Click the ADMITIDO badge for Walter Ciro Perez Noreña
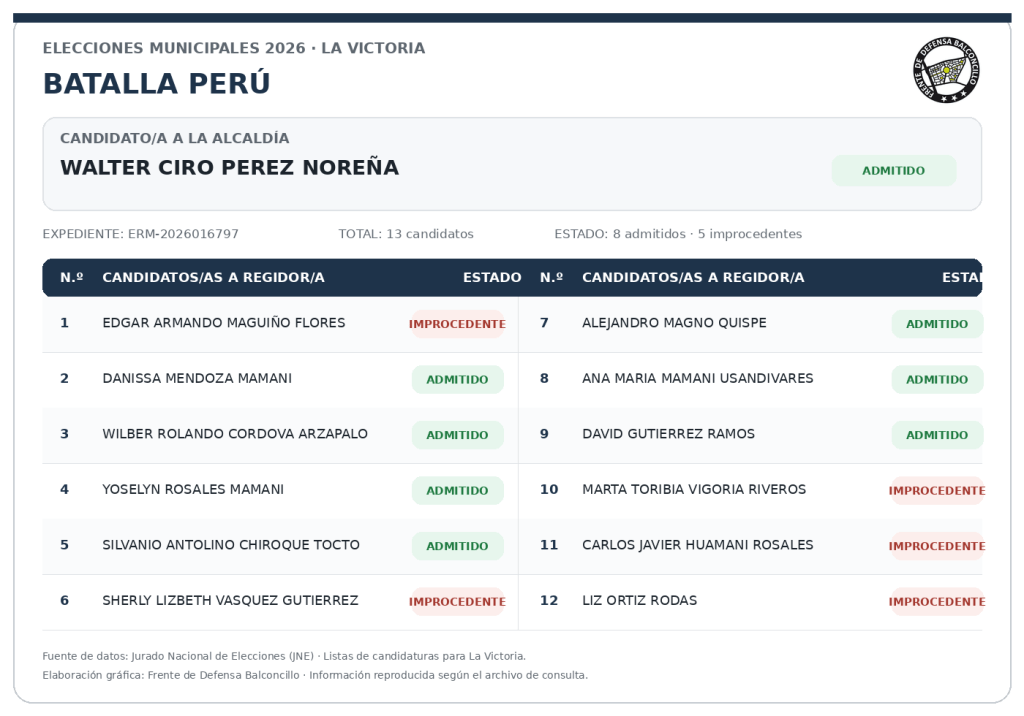Viewport: 1024px width, 716px height. pyautogui.click(x=893, y=171)
